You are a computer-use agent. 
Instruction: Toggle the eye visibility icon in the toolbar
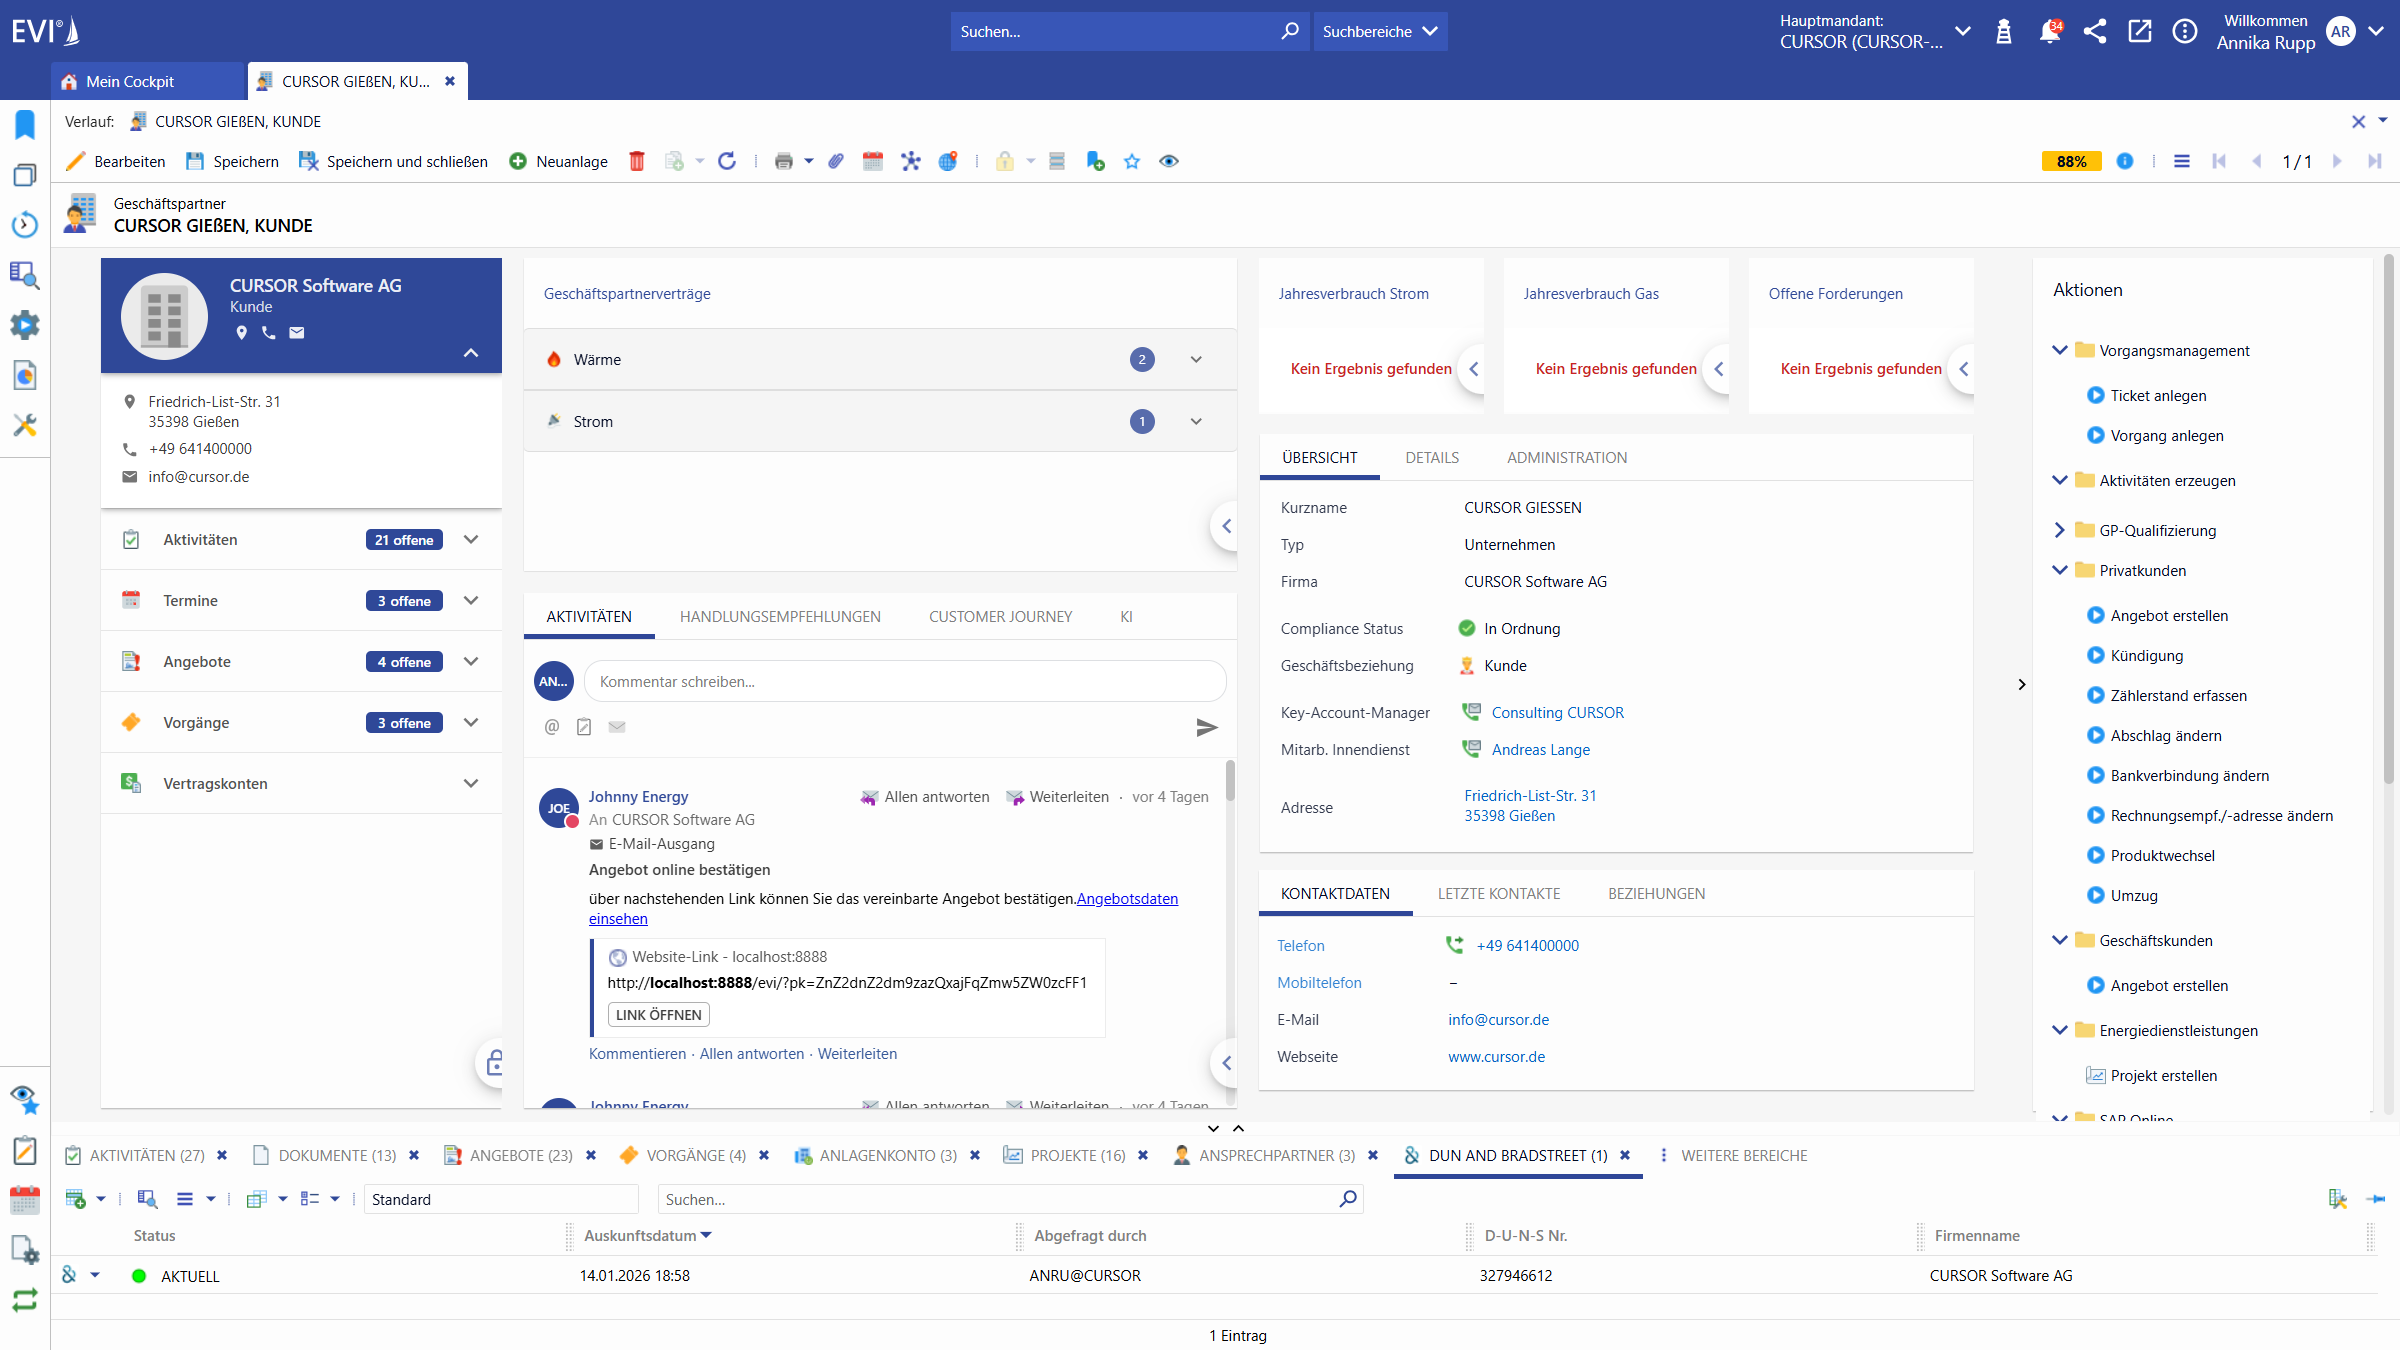1168,161
